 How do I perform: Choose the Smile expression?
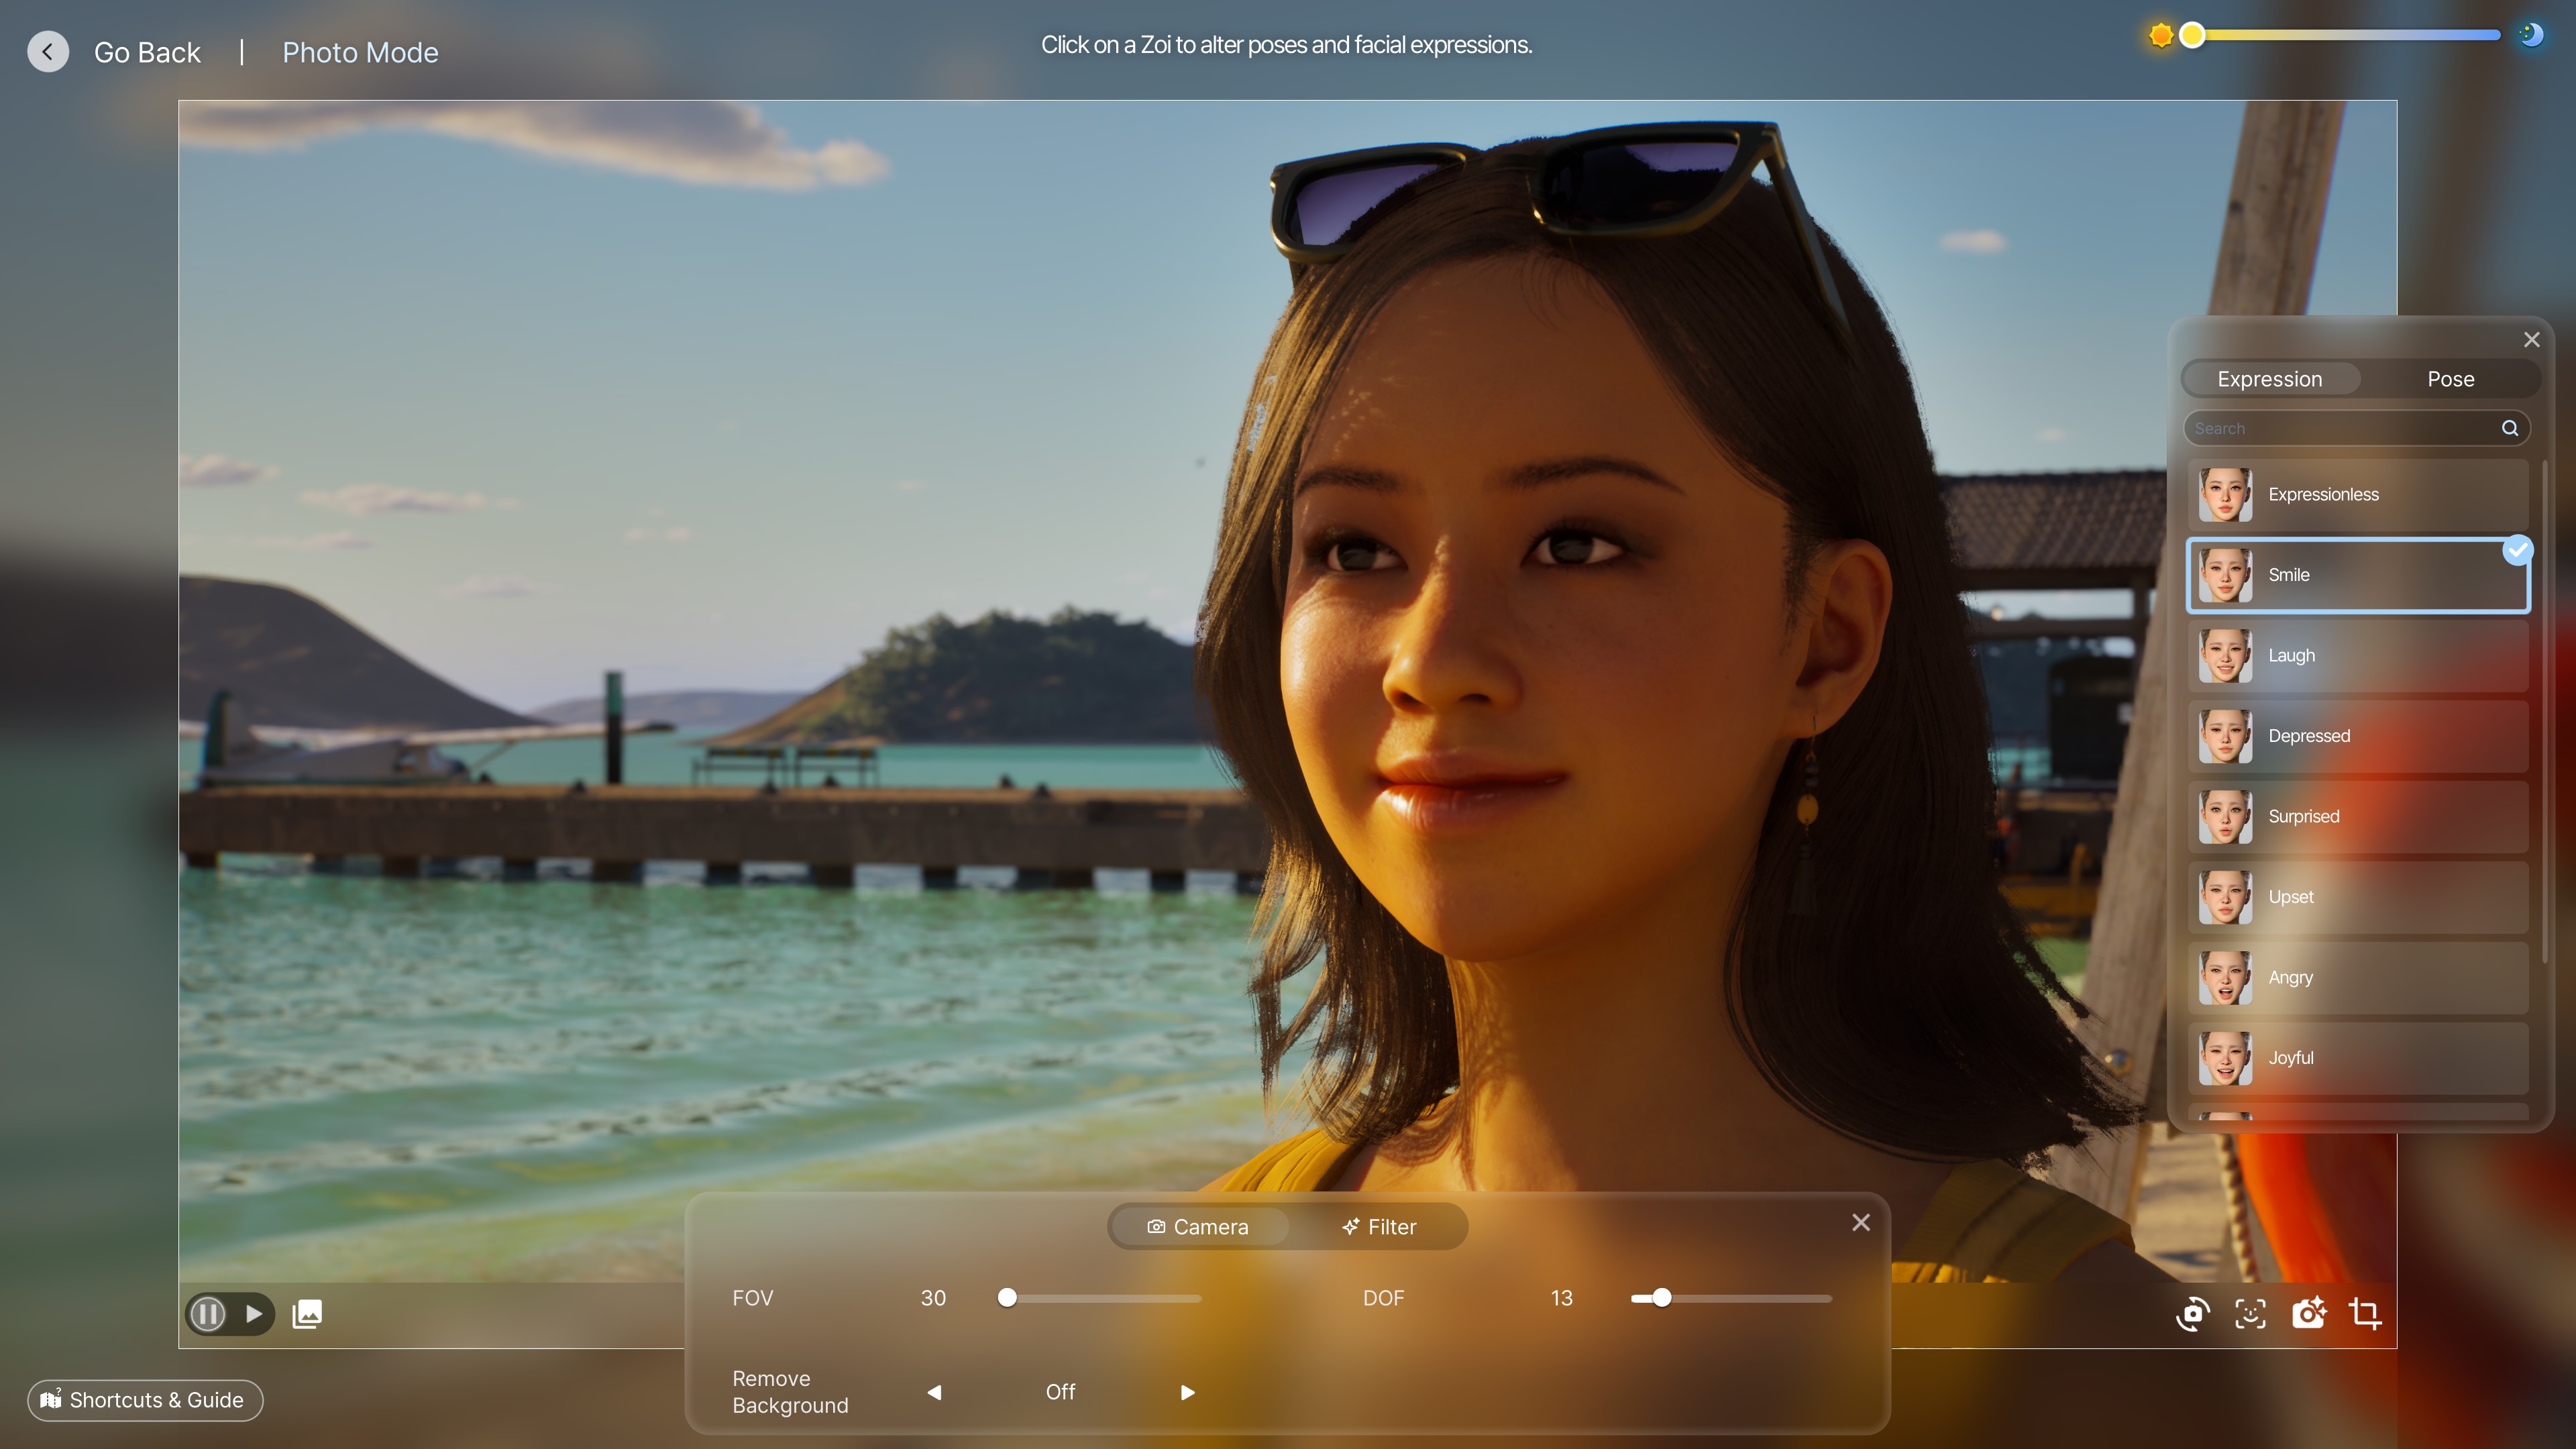(2358, 575)
